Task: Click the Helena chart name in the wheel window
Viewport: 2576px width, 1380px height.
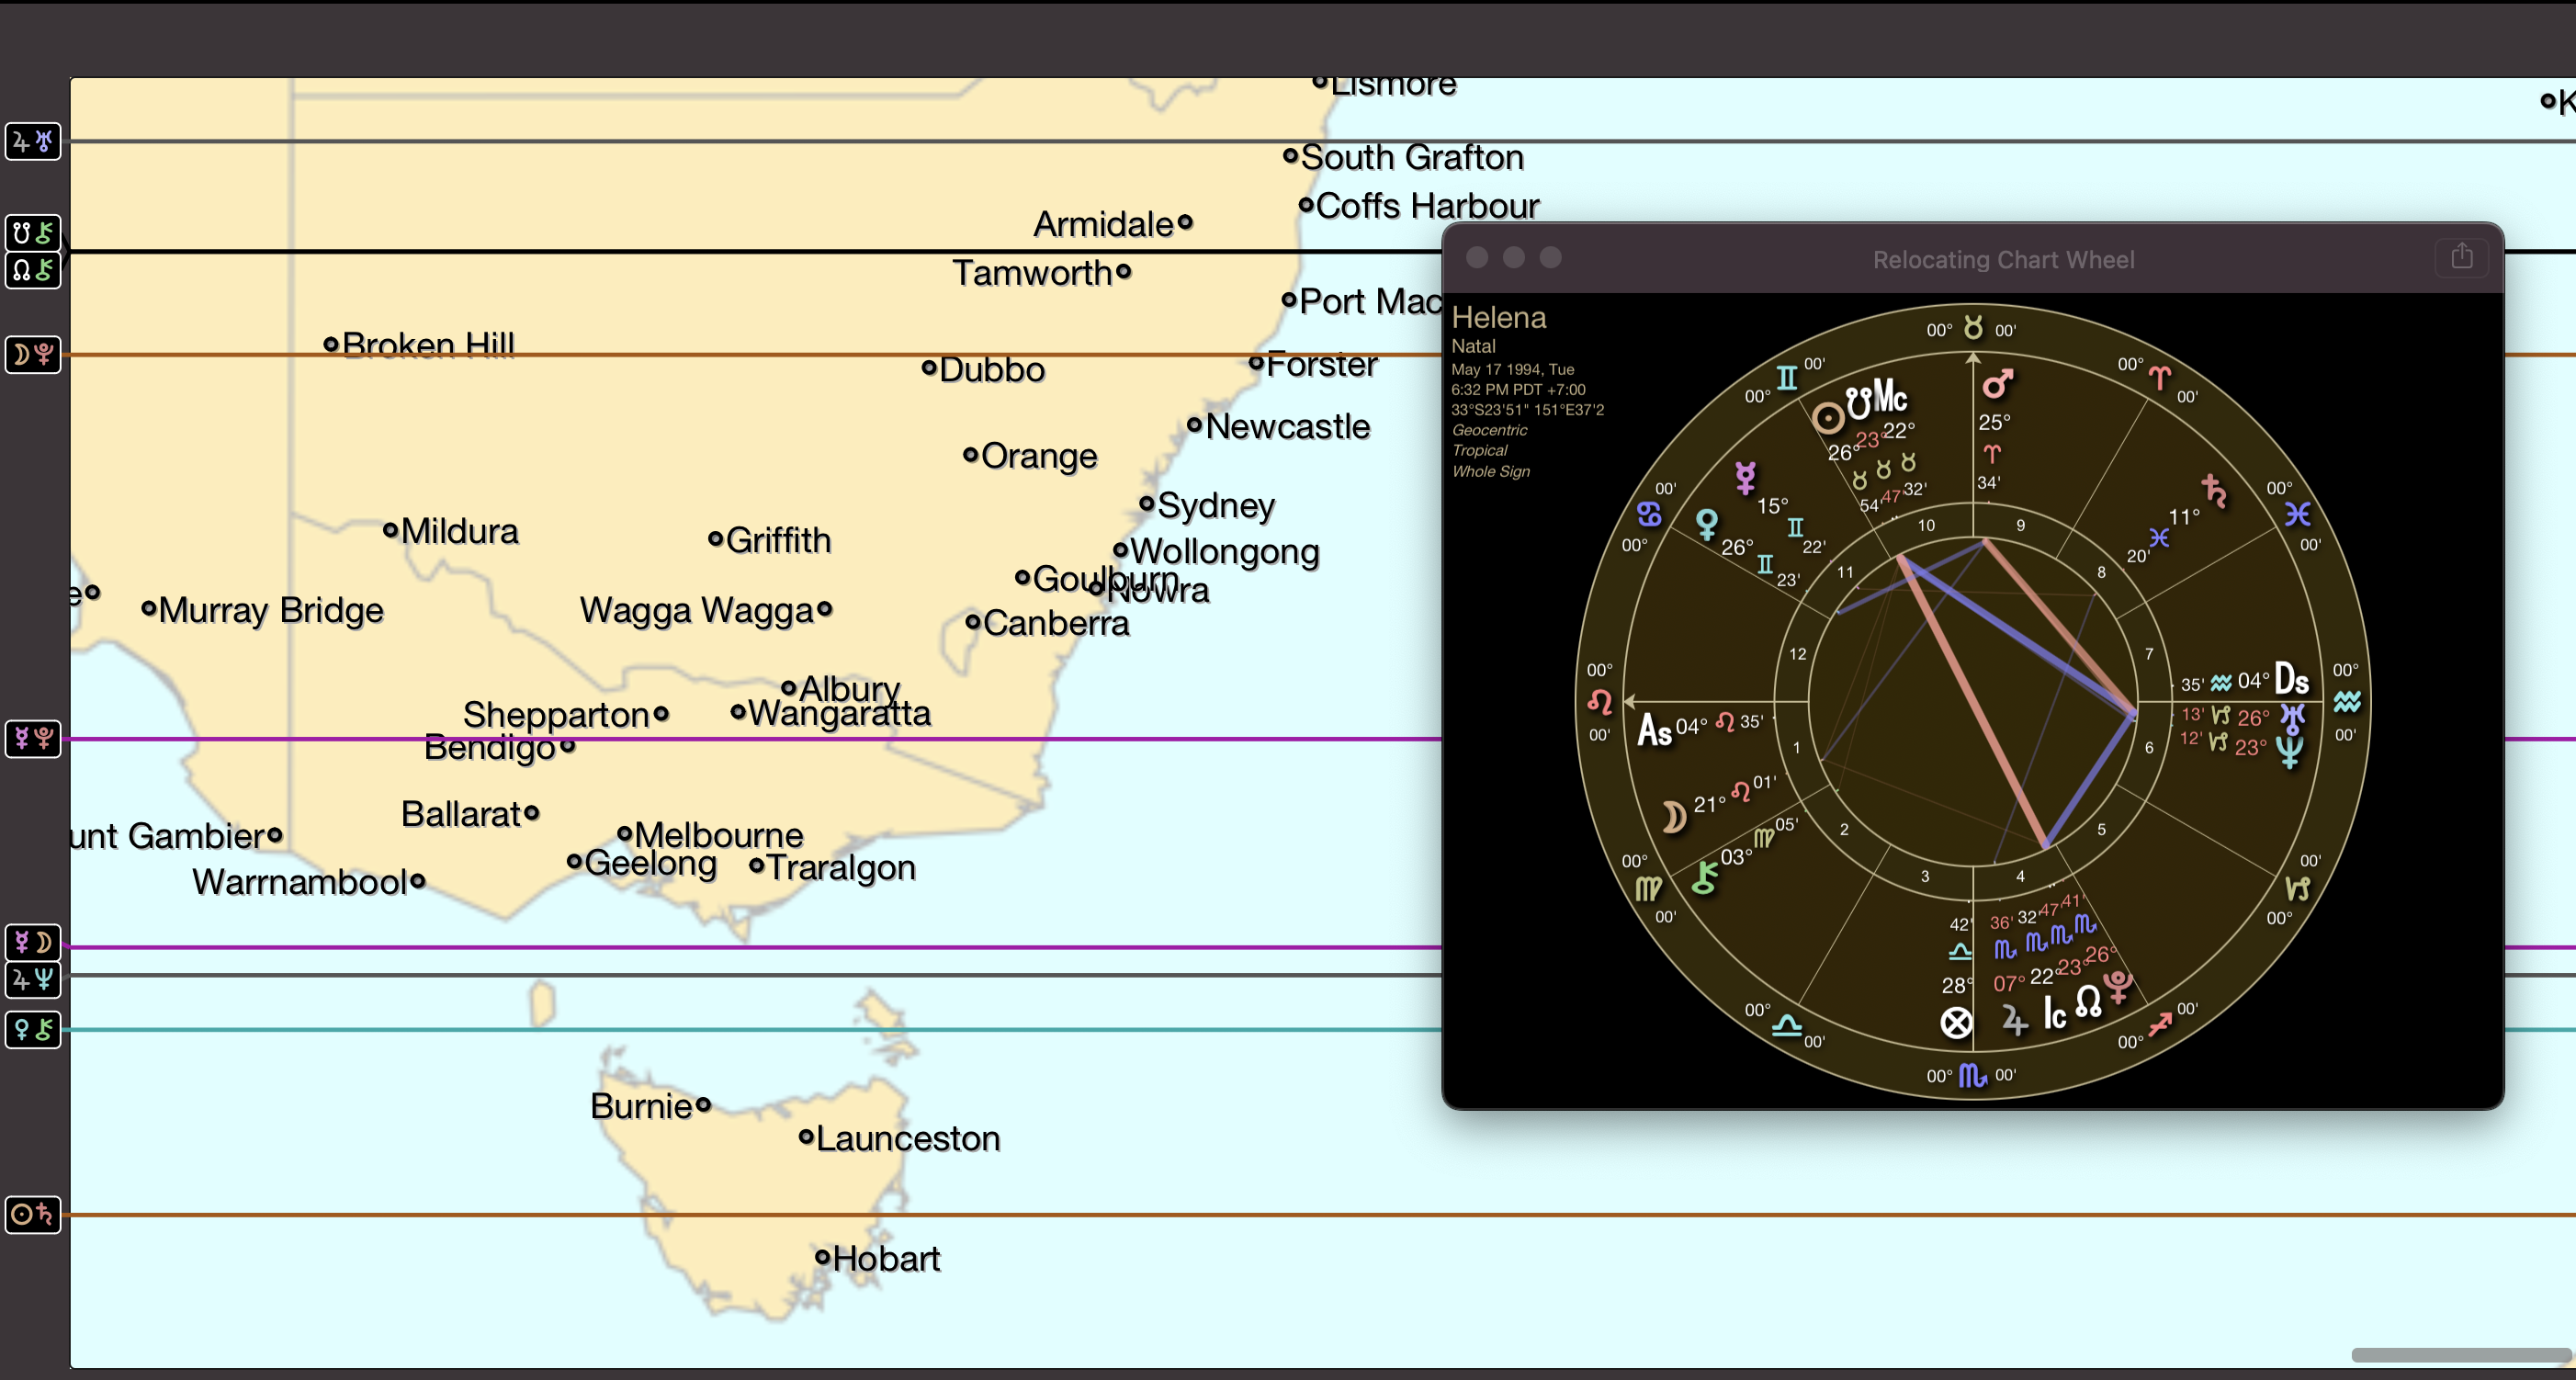Action: coord(1498,317)
